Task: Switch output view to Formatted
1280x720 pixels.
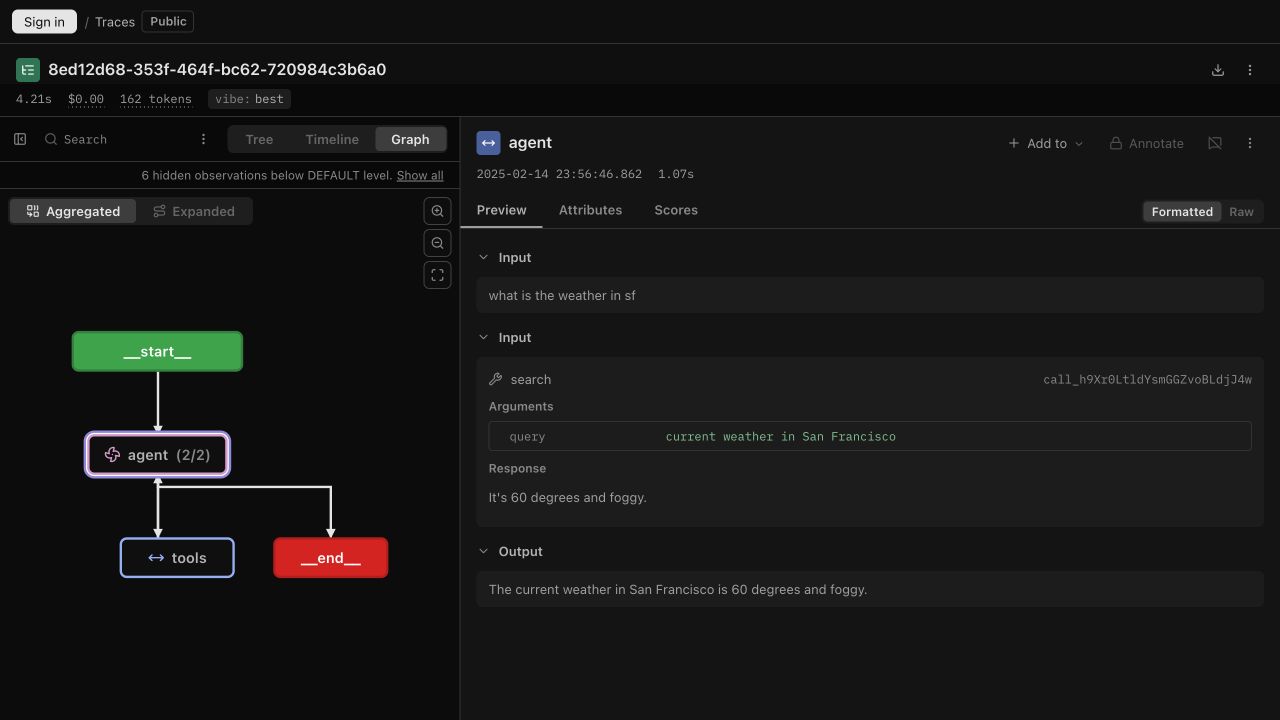Action: (1182, 211)
